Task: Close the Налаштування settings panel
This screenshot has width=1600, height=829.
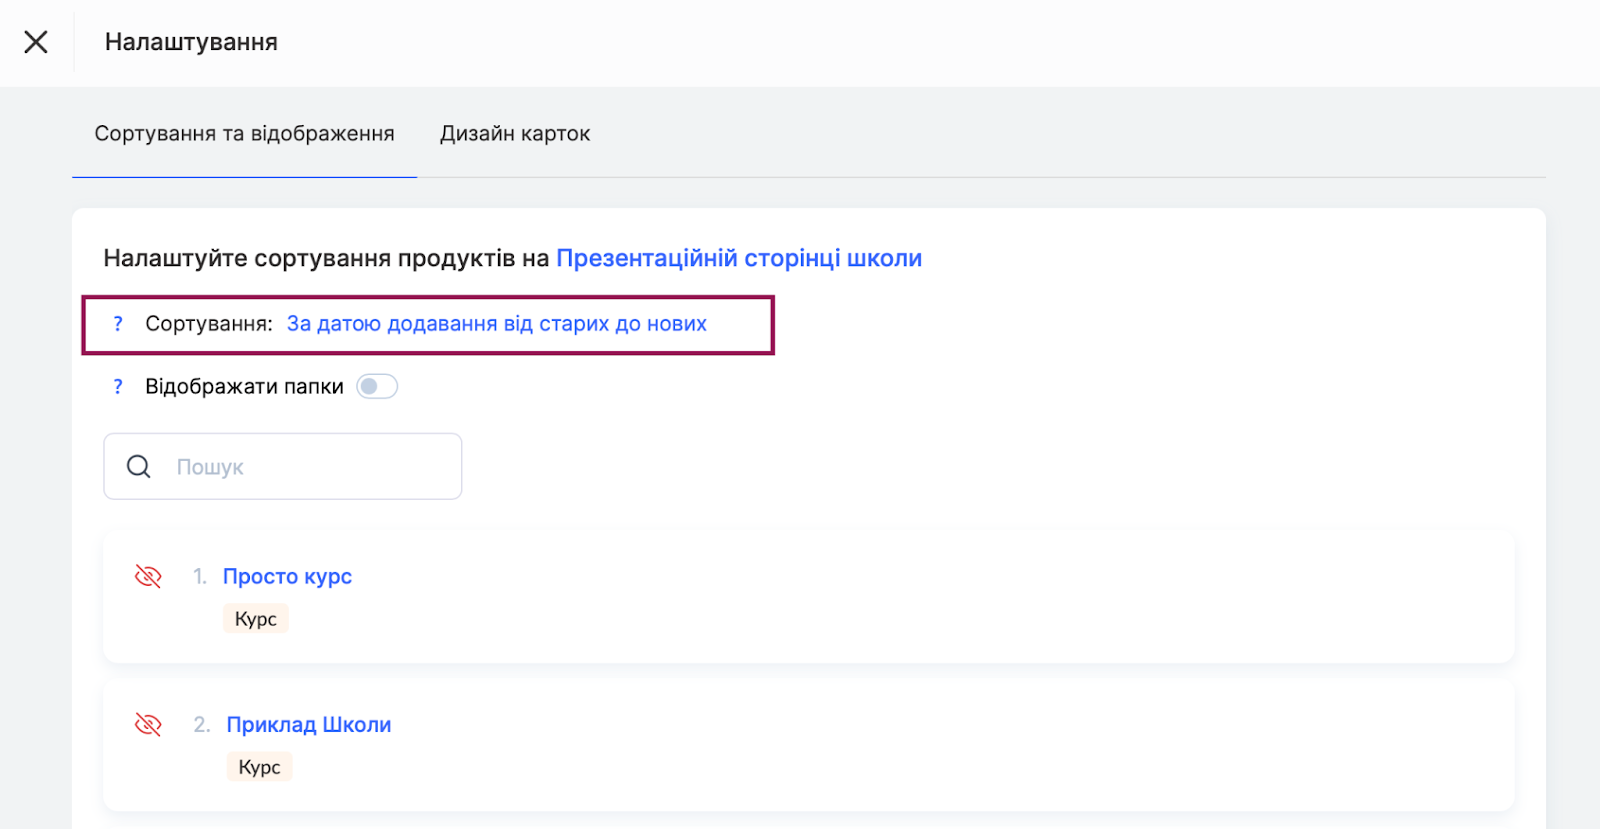Action: [36, 42]
